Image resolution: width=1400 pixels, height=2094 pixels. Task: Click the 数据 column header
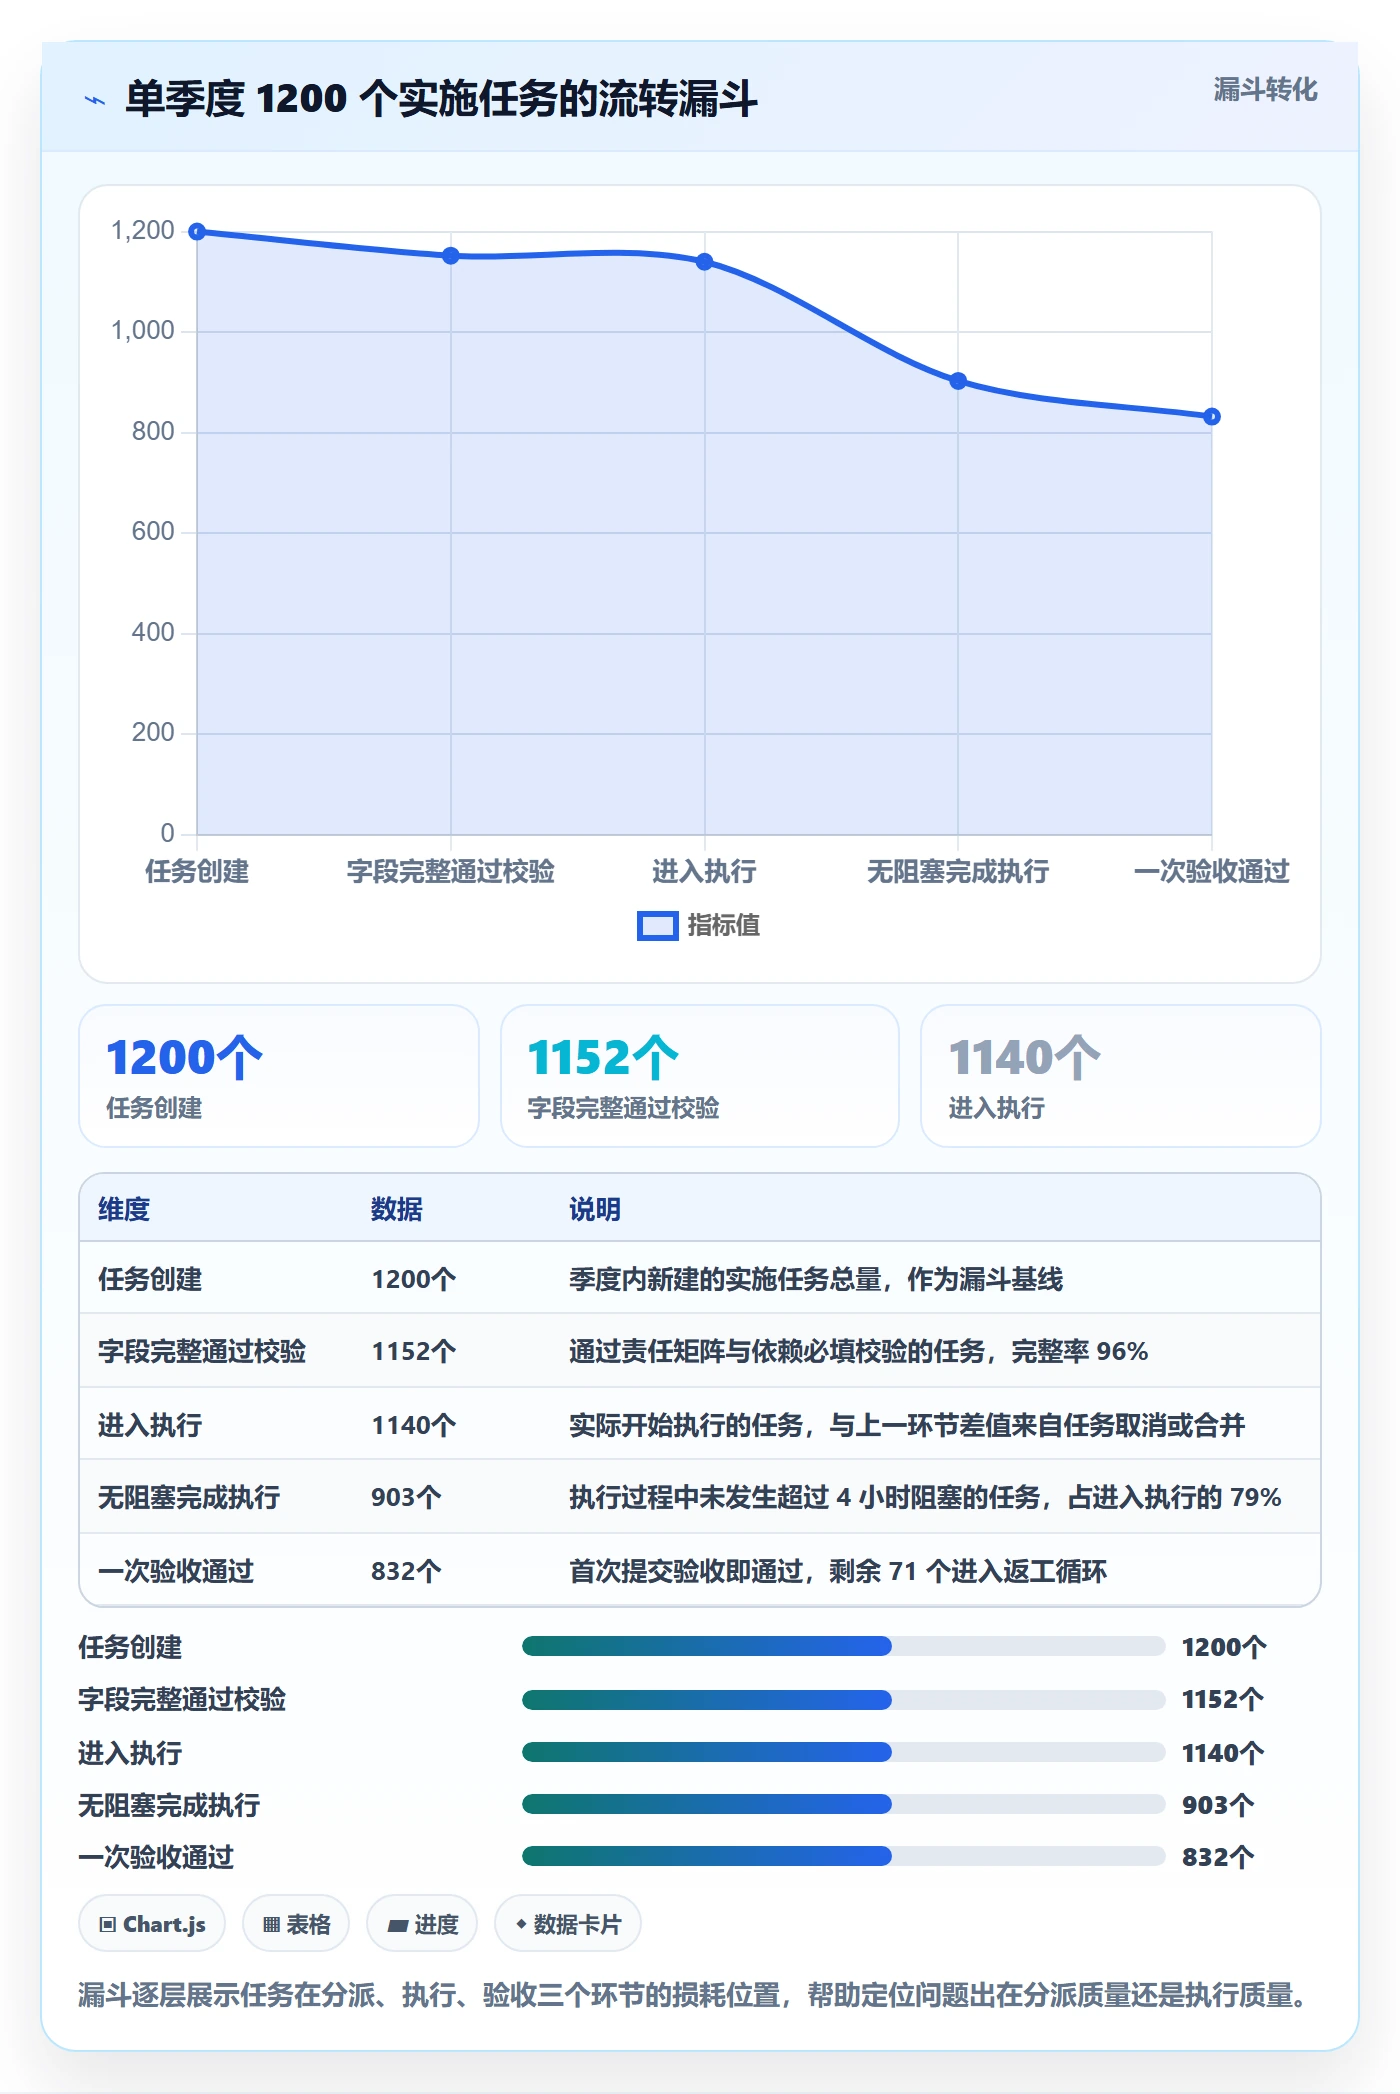397,1209
